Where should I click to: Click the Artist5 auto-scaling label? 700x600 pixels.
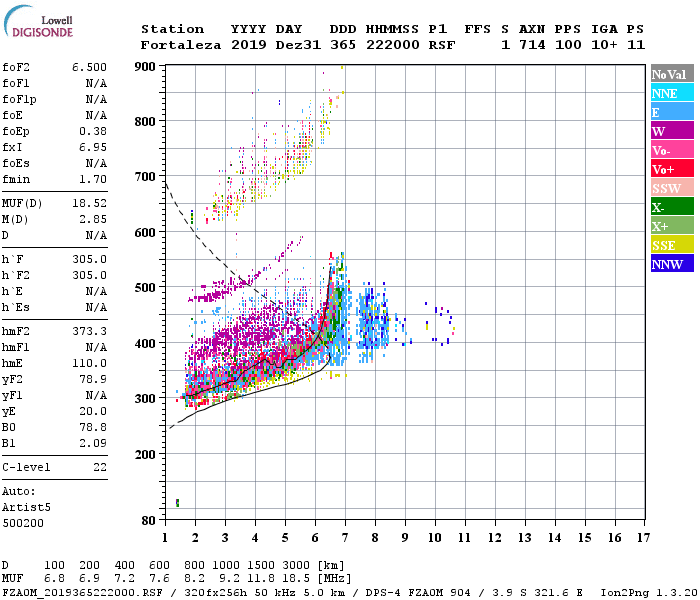26,508
